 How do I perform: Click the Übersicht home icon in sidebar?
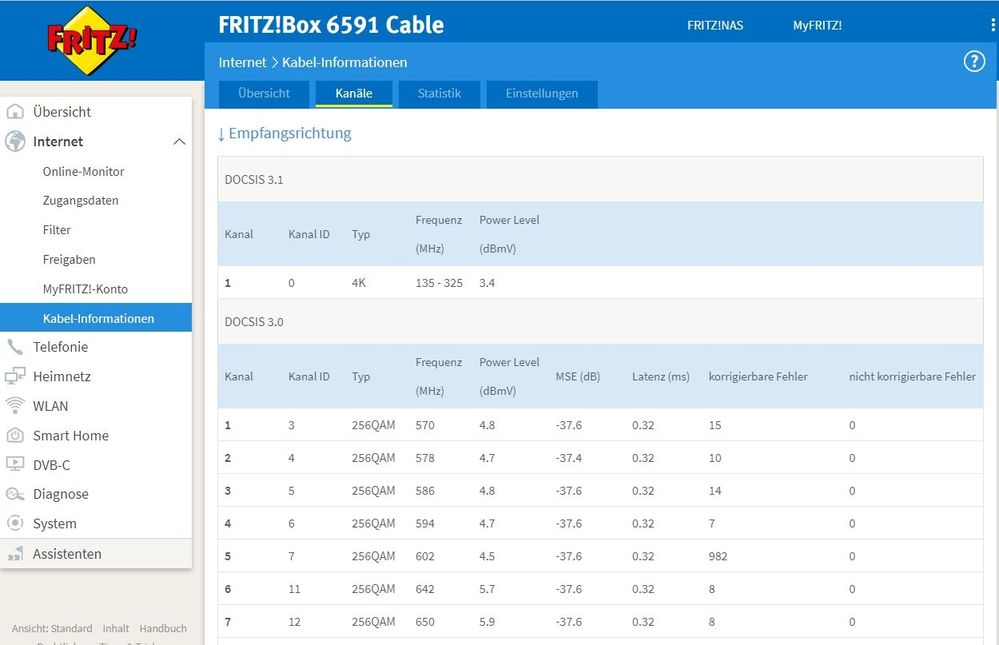click(15, 112)
